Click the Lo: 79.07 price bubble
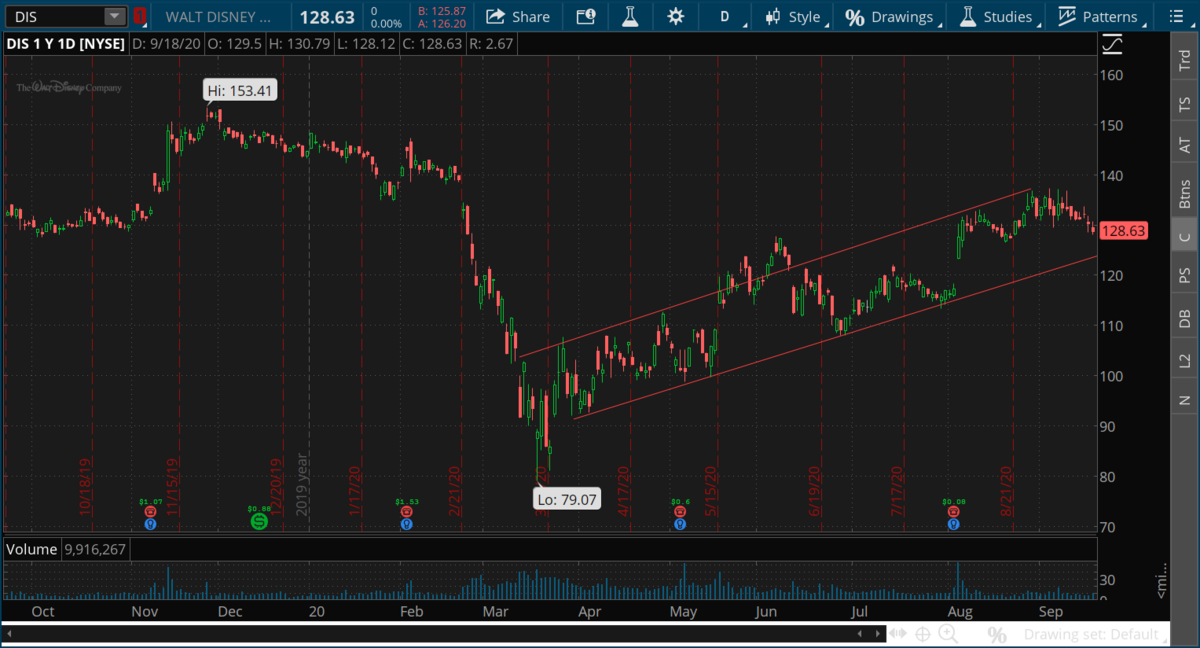1200x648 pixels. [x=567, y=497]
